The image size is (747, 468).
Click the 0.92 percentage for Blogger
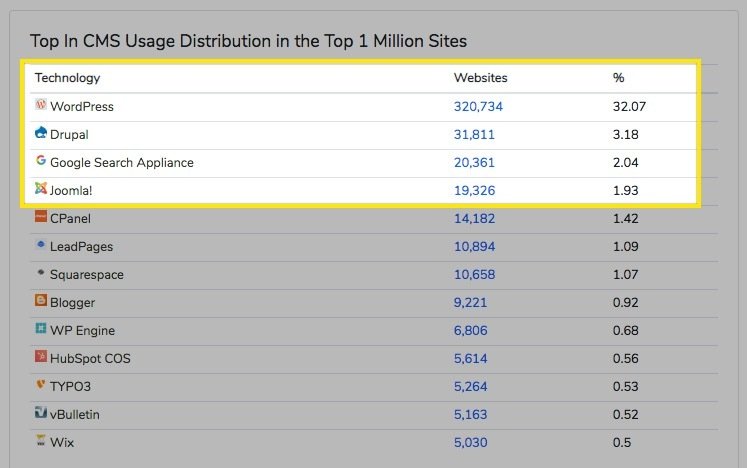[x=626, y=303]
